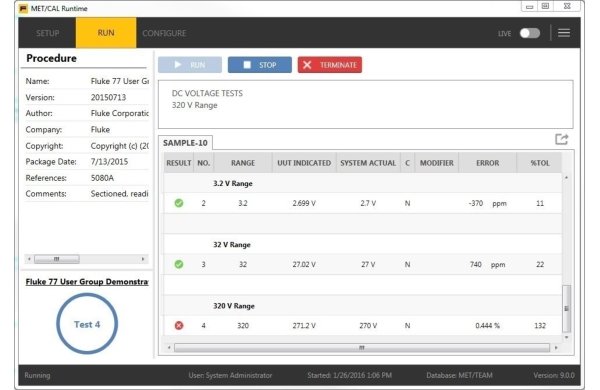Click the MODIFIER column header
The image size is (600, 390).
click(x=437, y=163)
